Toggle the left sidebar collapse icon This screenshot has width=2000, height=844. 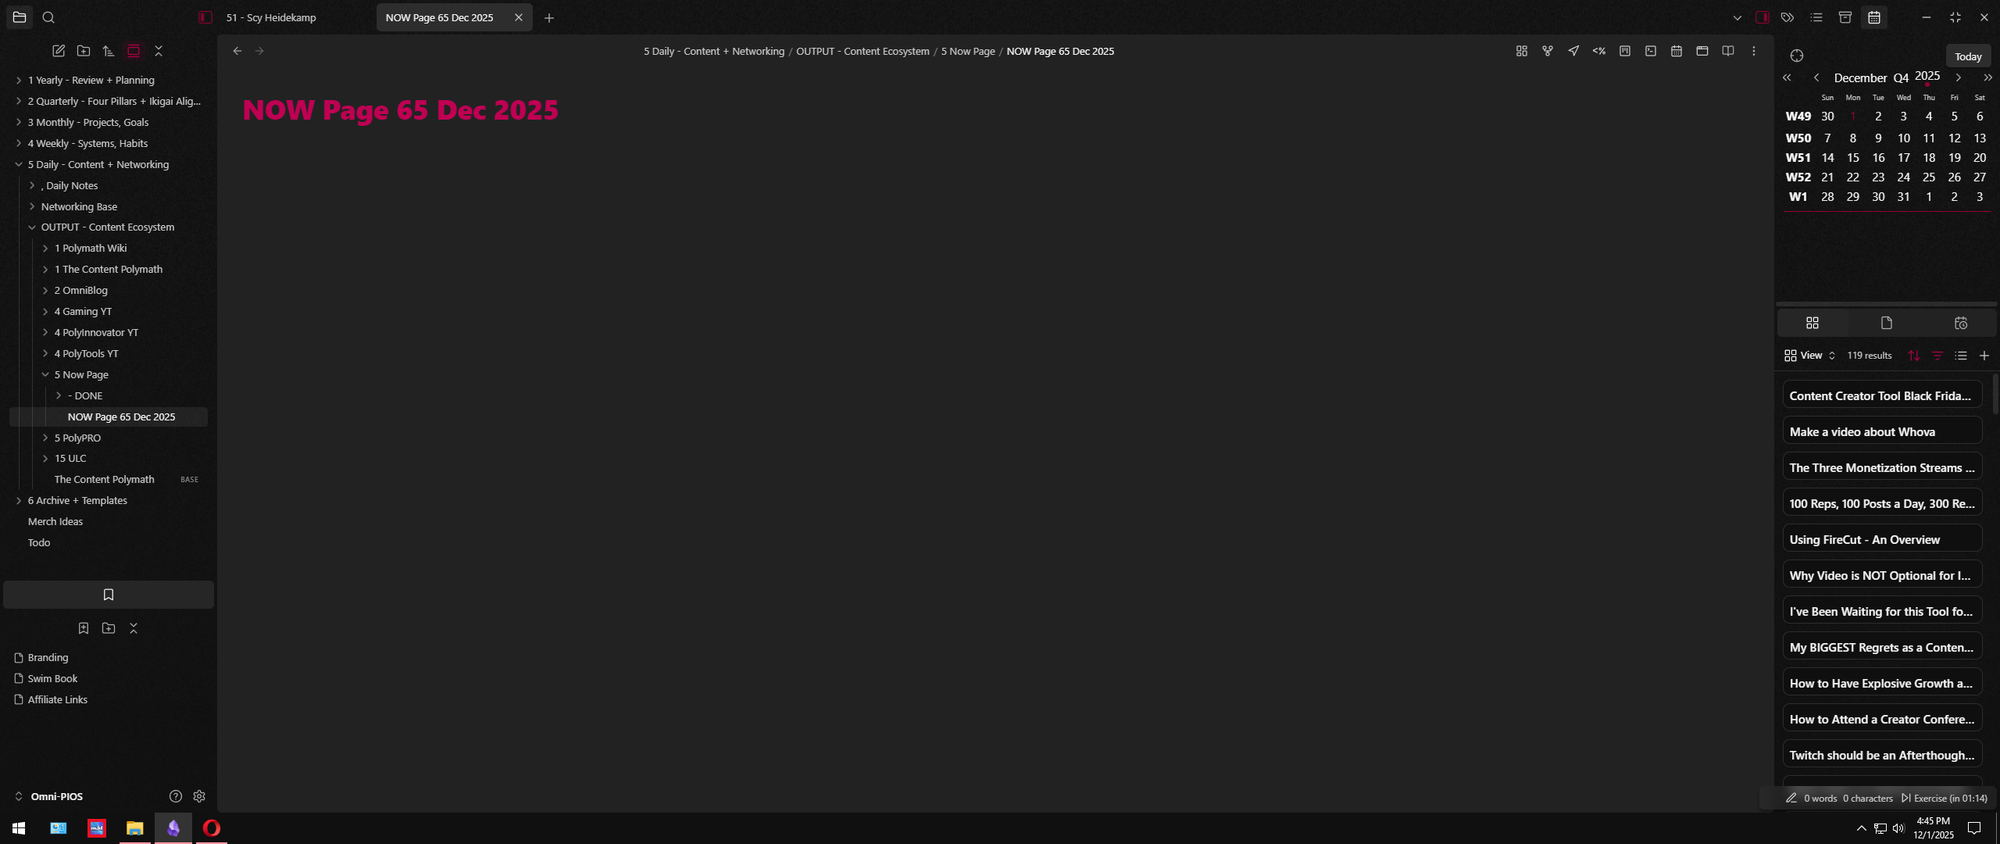[205, 17]
